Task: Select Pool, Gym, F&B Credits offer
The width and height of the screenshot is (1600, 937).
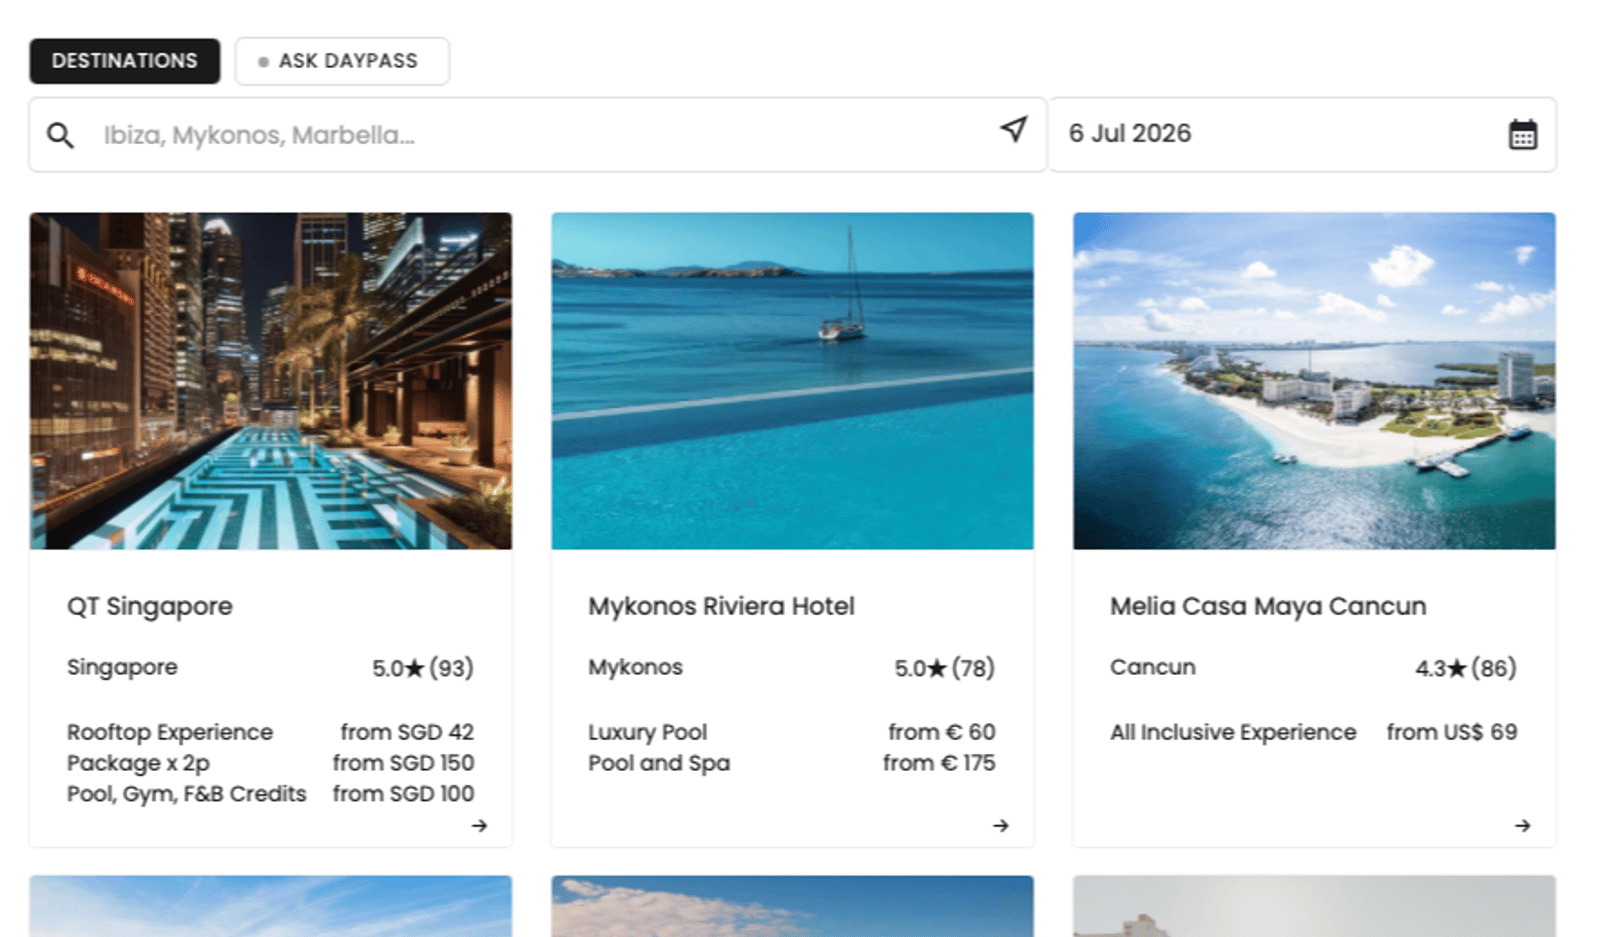Action: pos(187,794)
